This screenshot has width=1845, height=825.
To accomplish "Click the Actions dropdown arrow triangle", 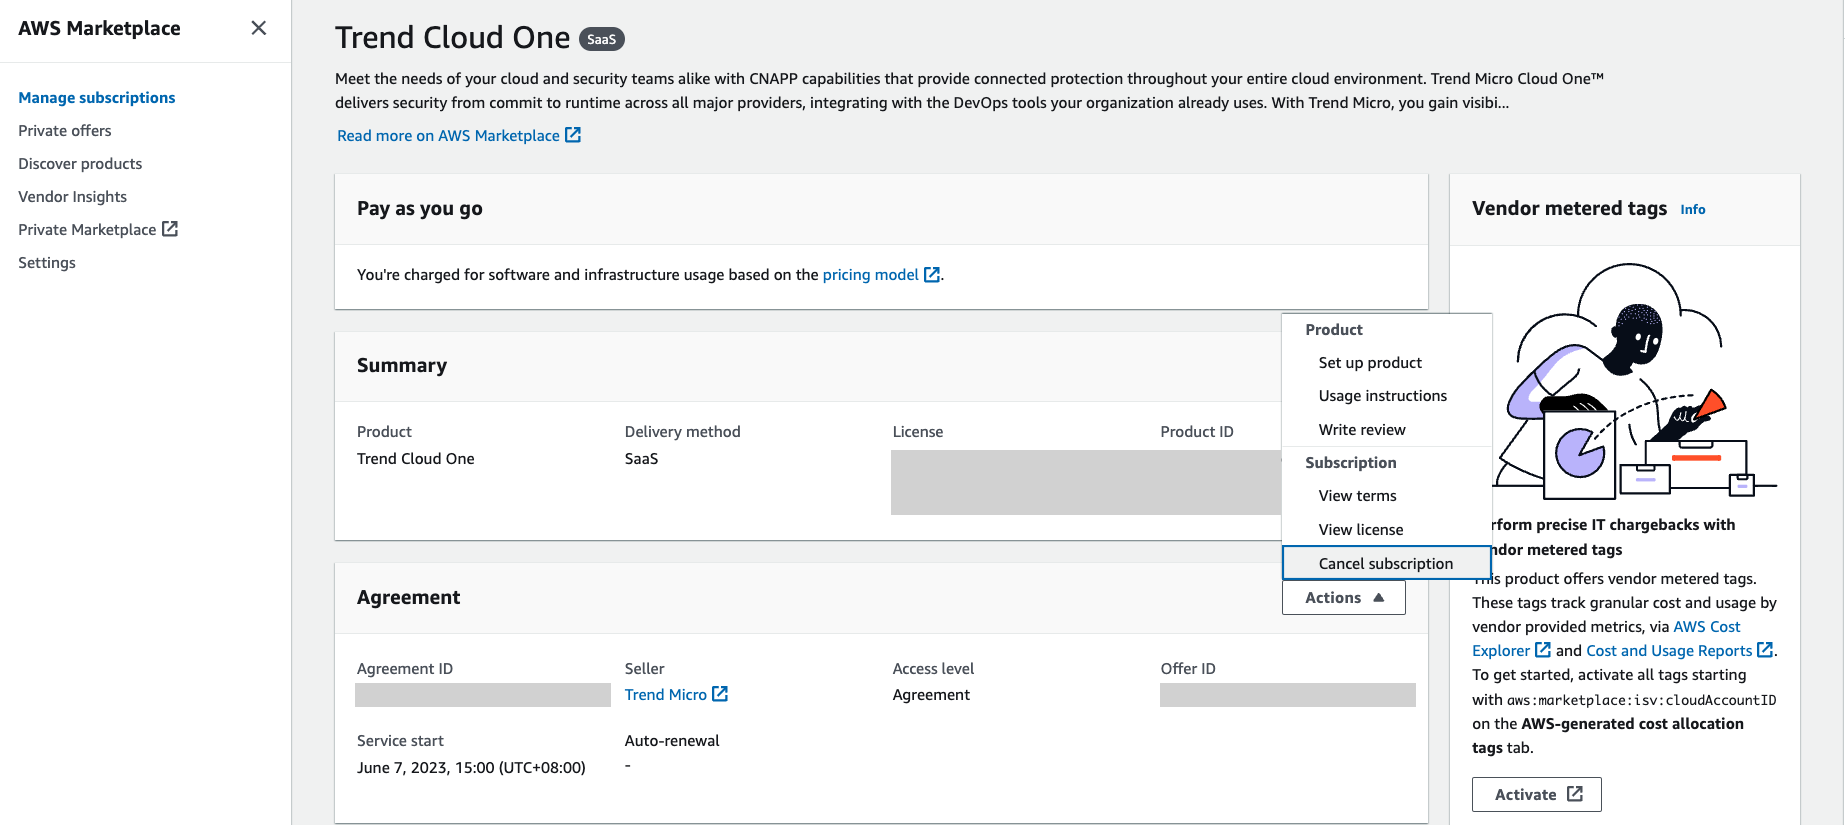I will [x=1379, y=597].
